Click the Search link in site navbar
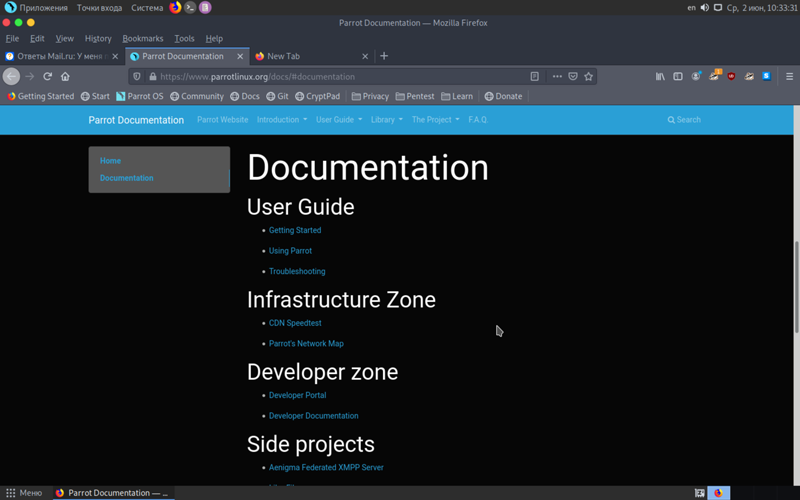 684,119
